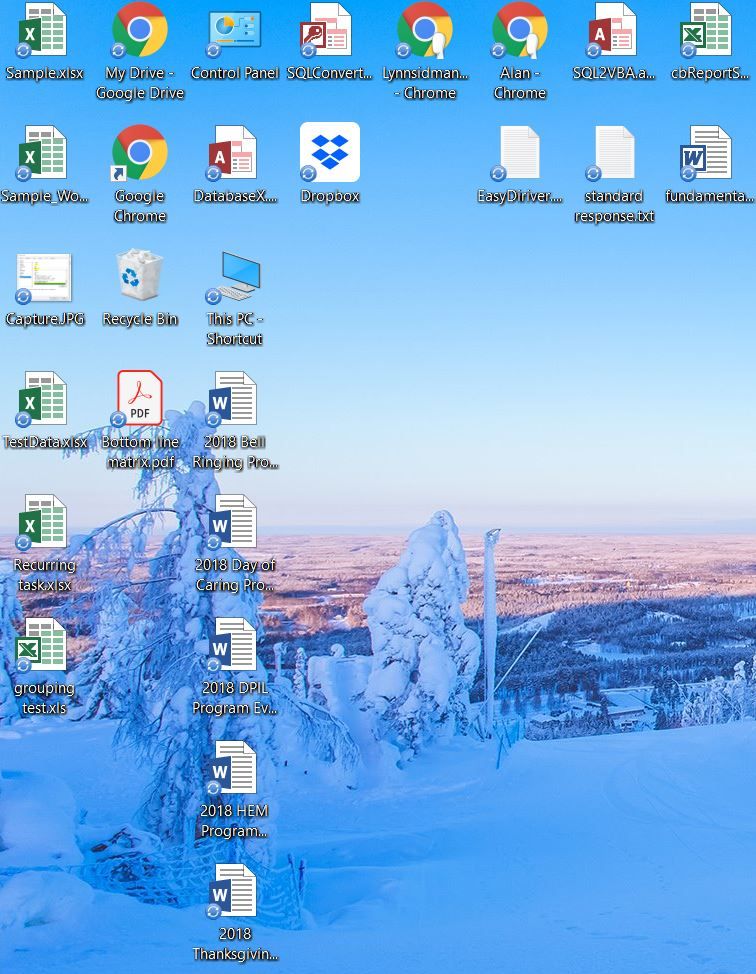This screenshot has width=756, height=974.
Task: Select the Alan - Chrome profile shortcut
Action: pyautogui.click(x=520, y=31)
